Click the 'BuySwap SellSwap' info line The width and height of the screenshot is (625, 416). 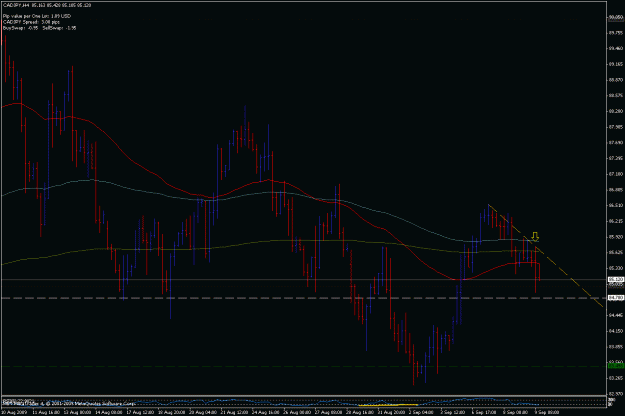[39, 28]
